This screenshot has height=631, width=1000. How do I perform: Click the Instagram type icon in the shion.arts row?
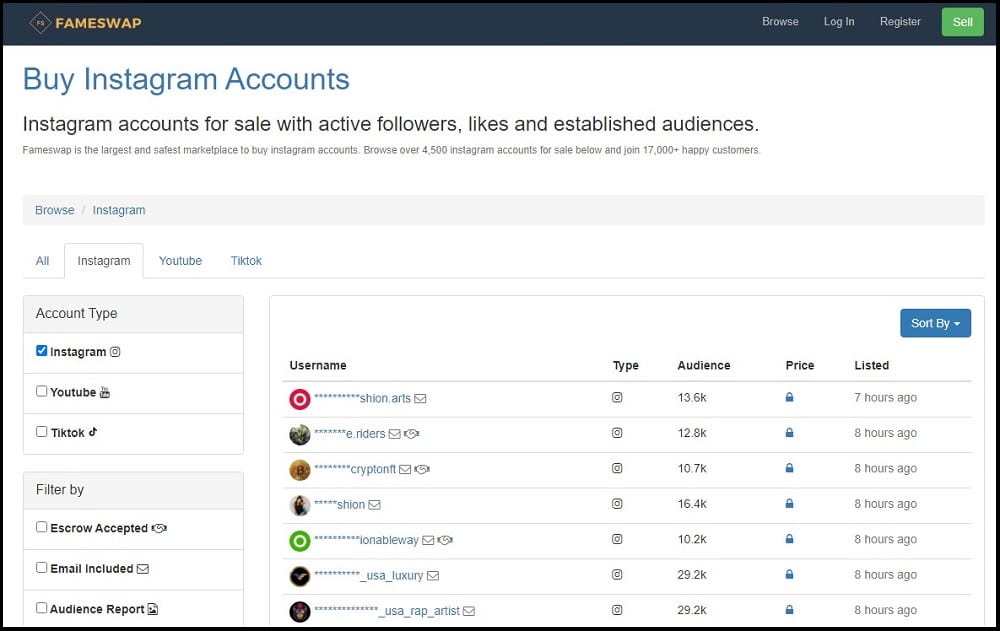coord(617,397)
